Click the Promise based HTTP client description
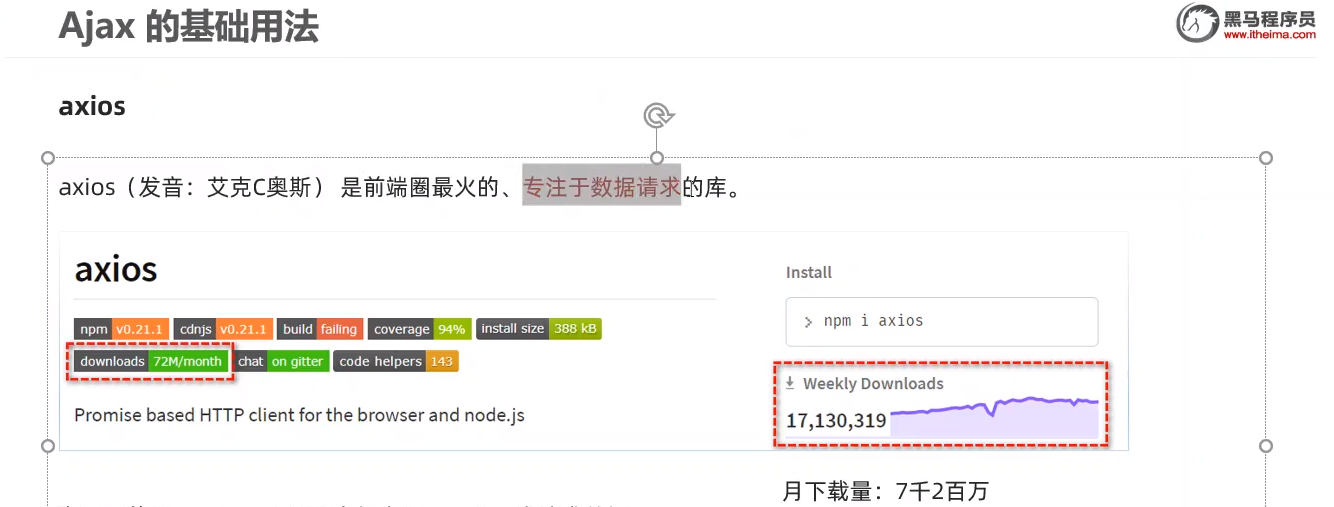 [x=299, y=414]
